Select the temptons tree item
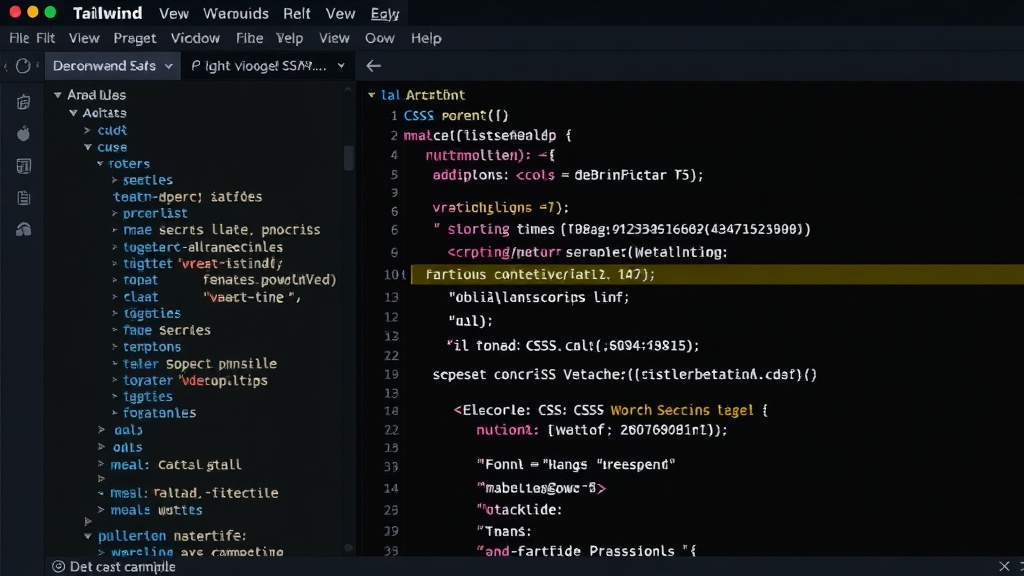The height and width of the screenshot is (576, 1024). [152, 347]
